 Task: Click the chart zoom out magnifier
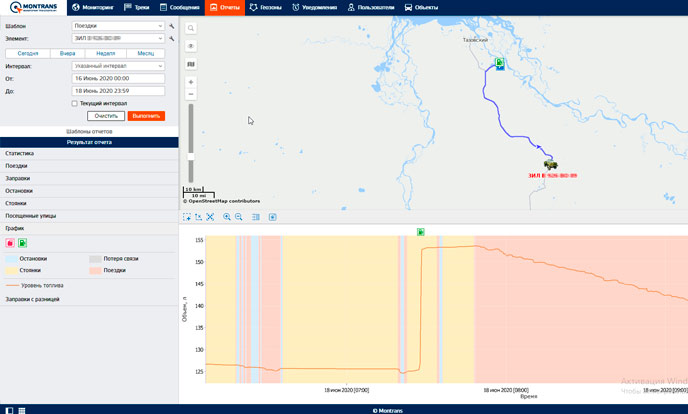(x=239, y=217)
